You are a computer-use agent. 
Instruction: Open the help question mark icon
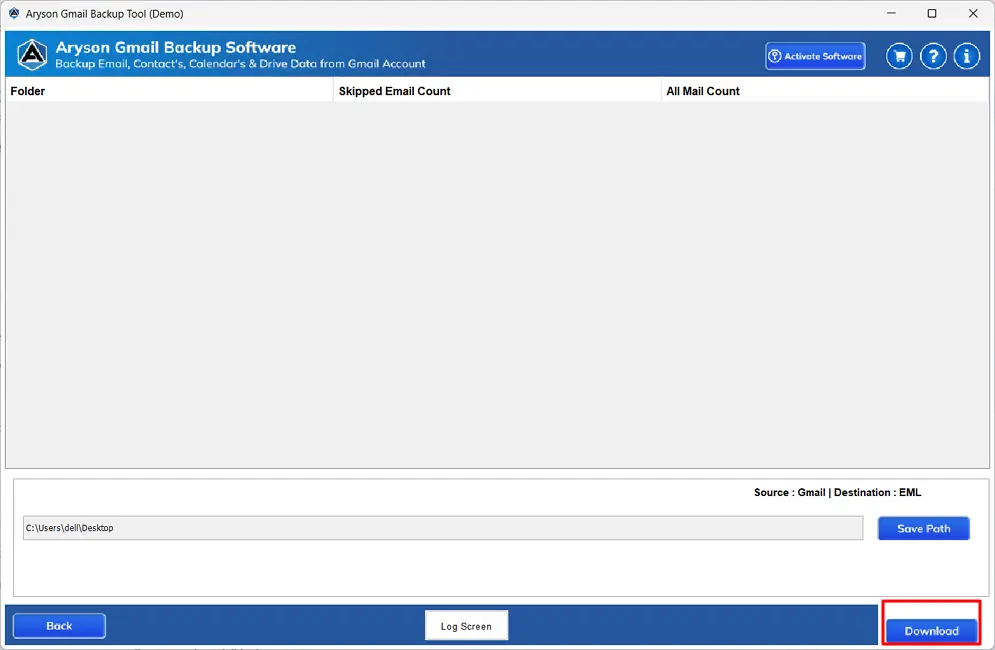tap(933, 56)
